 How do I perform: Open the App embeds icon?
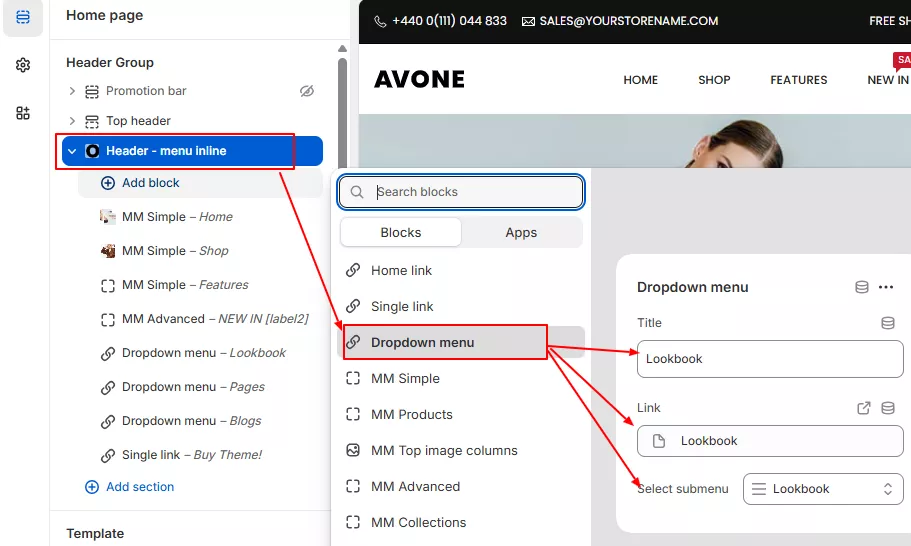[23, 113]
